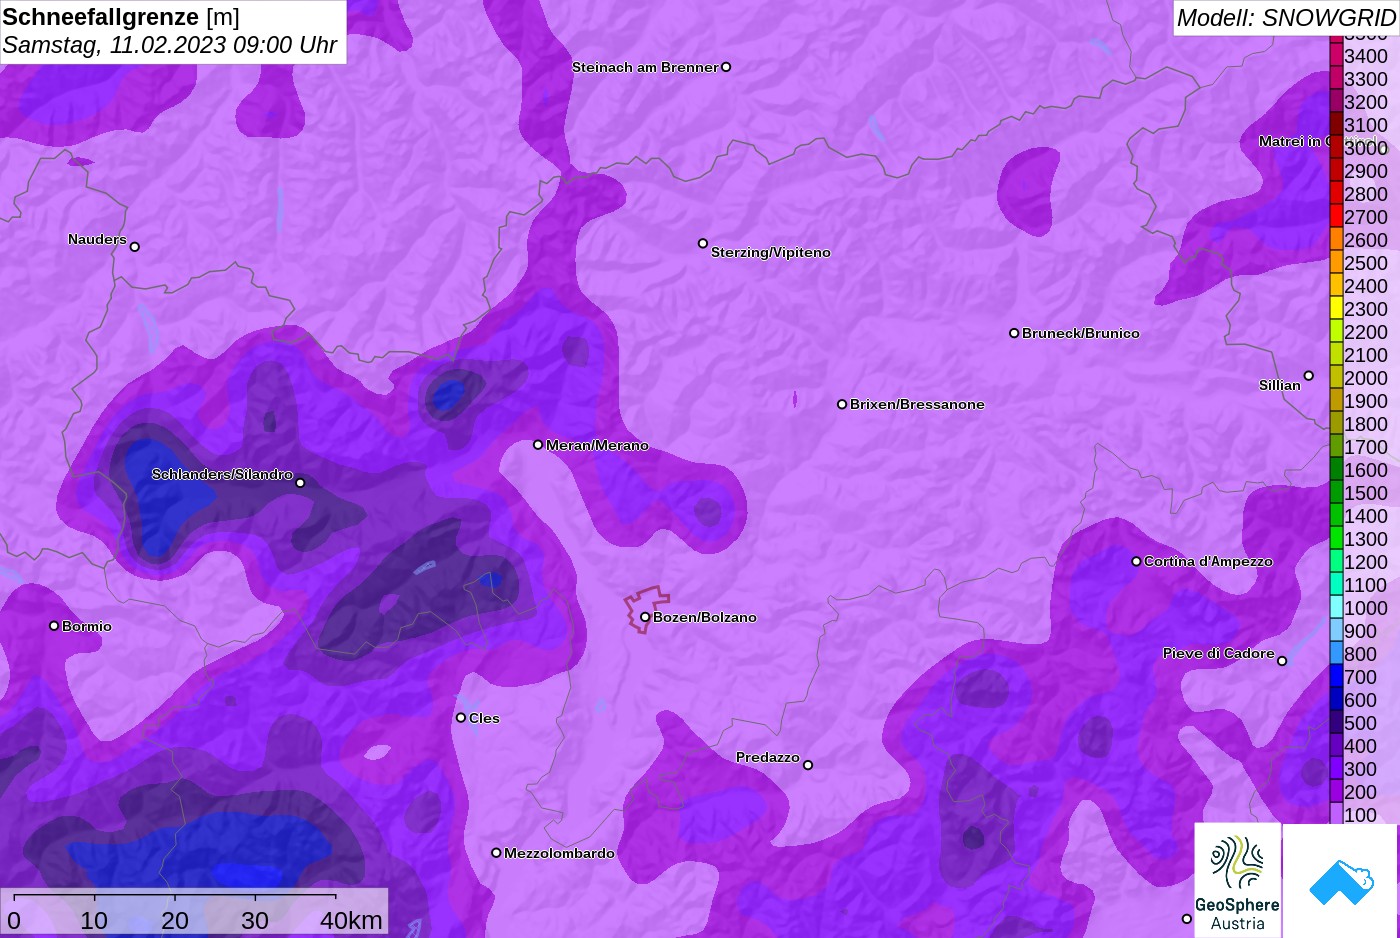
Task: Click the Schneefallgrenze [m] title
Action: pos(121,17)
